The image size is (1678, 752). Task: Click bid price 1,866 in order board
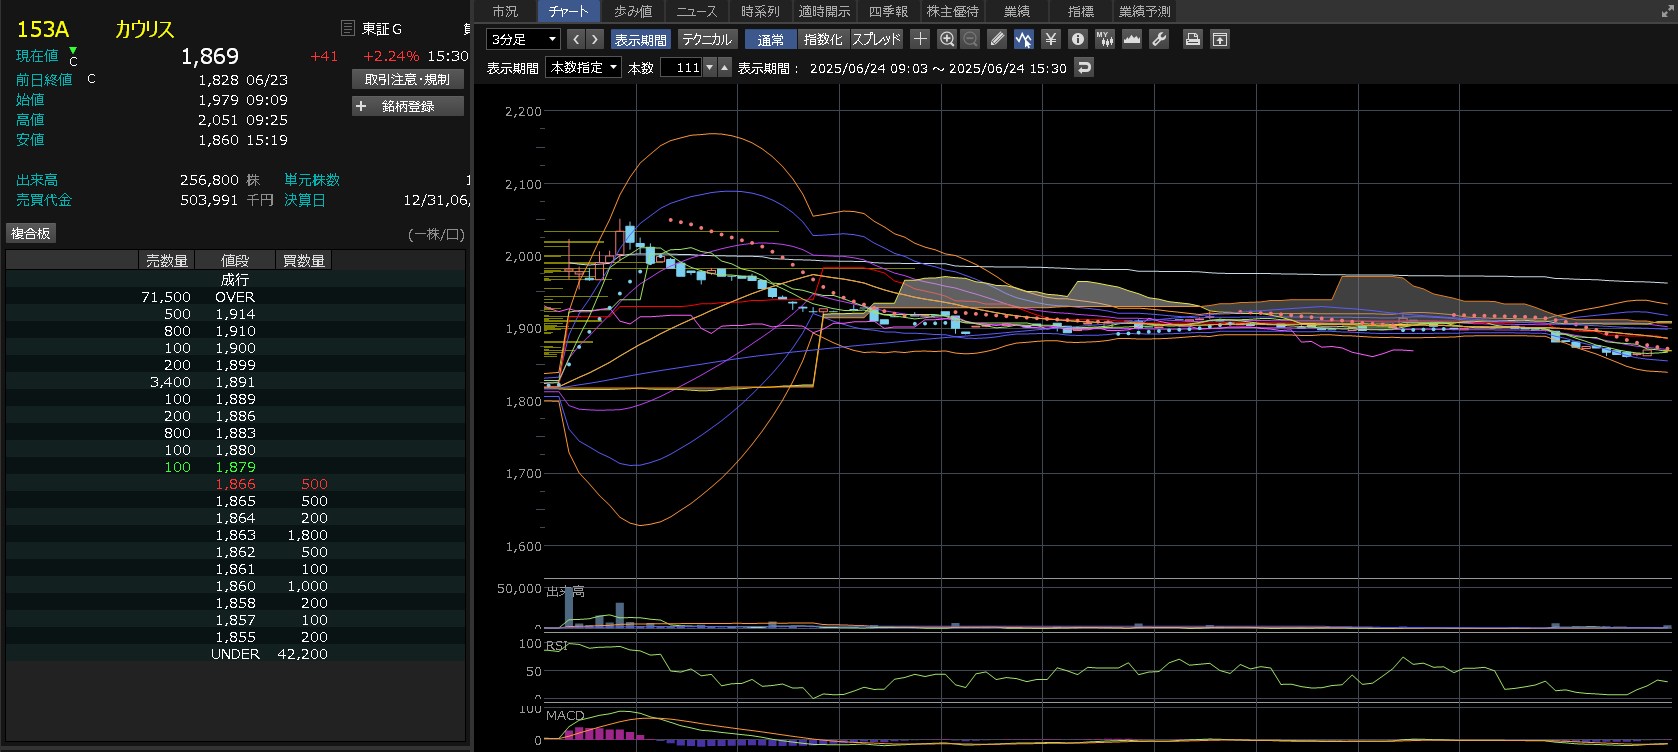tap(235, 484)
